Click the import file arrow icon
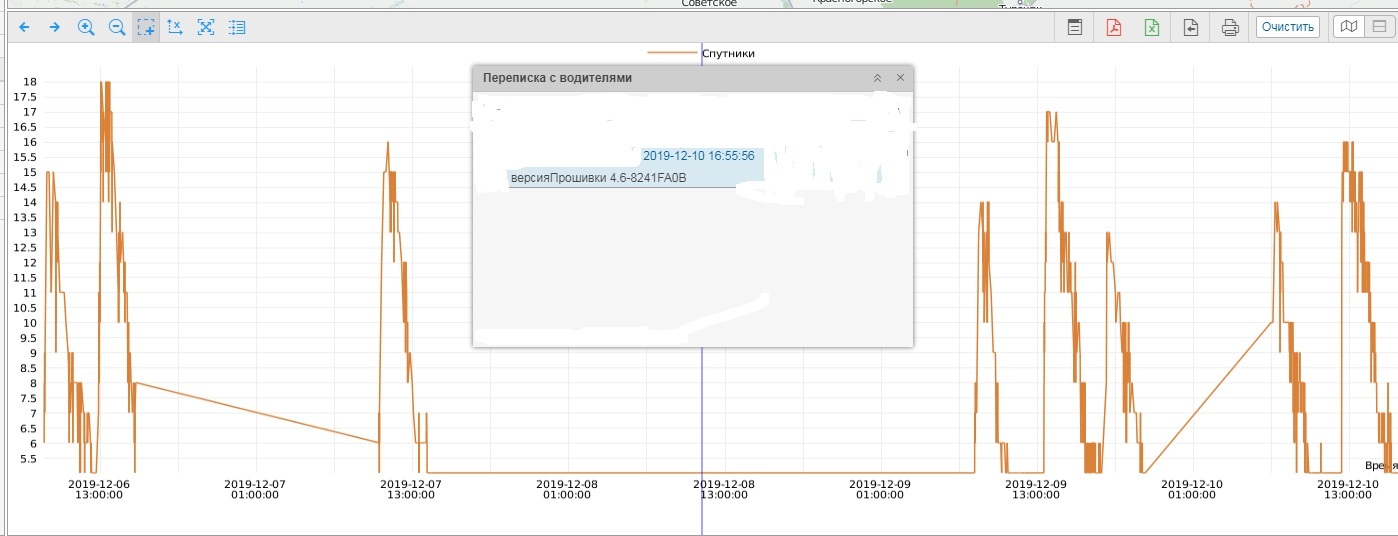Viewport: 1398px width, 536px height. tap(1191, 27)
